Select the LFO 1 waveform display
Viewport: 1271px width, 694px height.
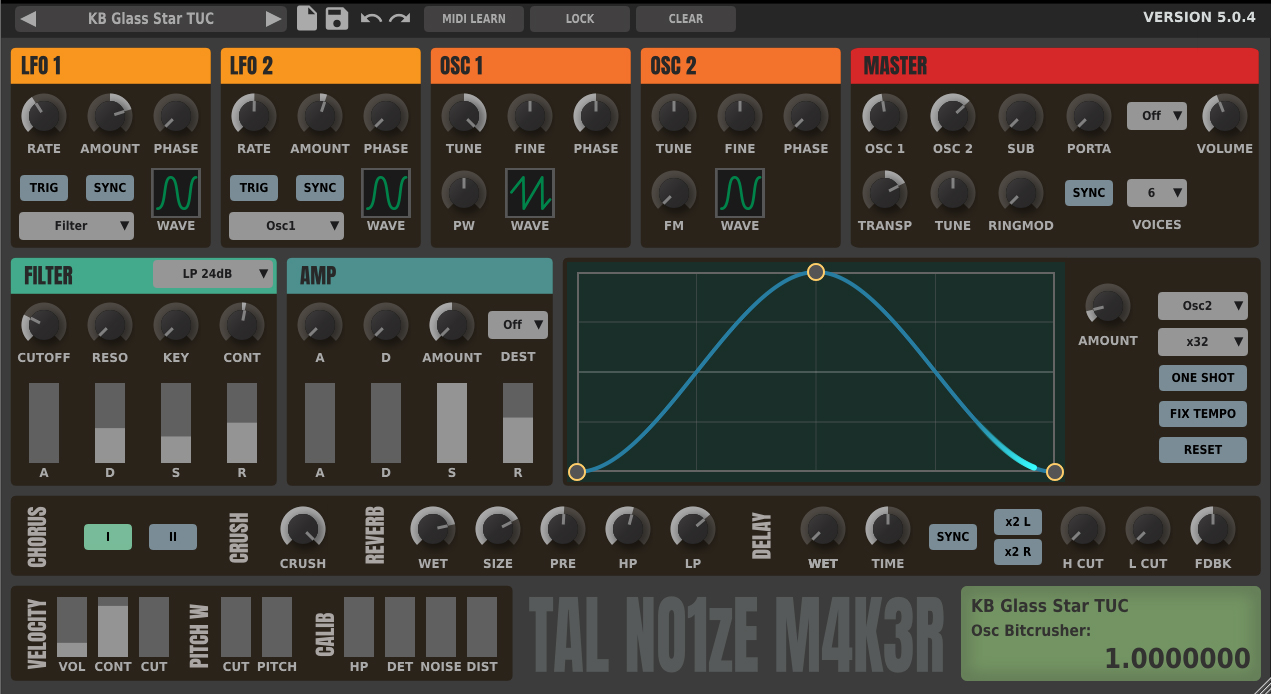pos(176,193)
